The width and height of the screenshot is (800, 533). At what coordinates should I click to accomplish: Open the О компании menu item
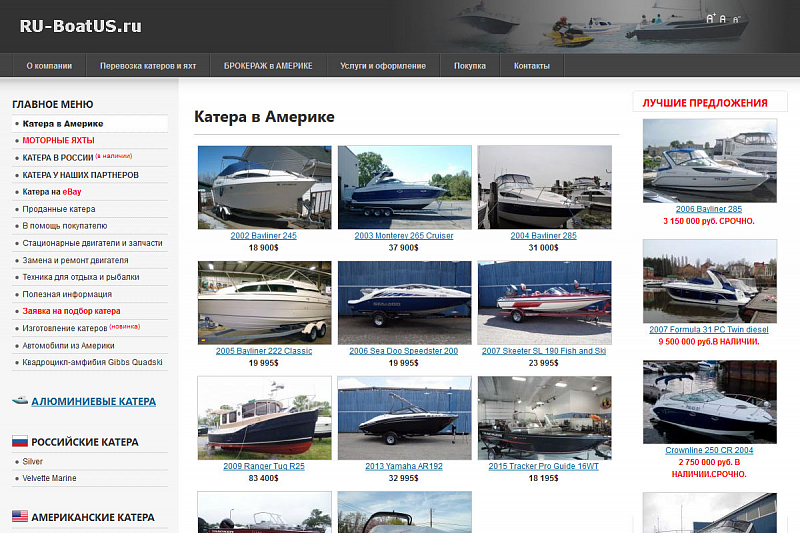tap(49, 66)
